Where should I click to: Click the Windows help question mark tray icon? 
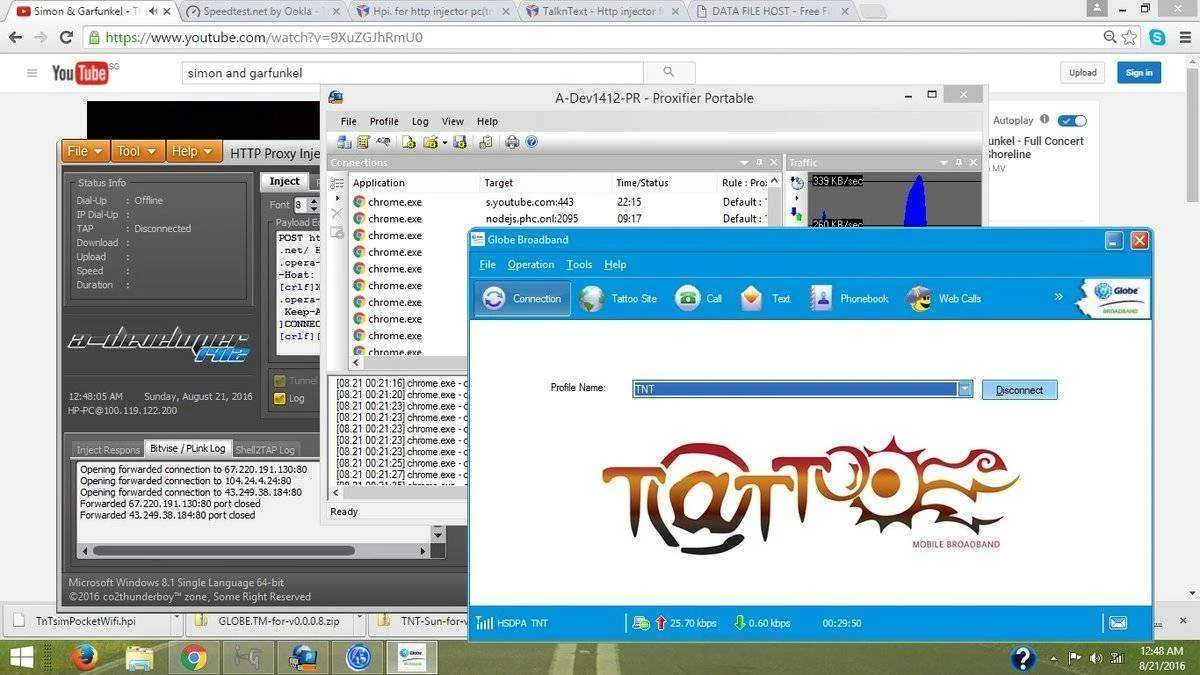[1022, 658]
